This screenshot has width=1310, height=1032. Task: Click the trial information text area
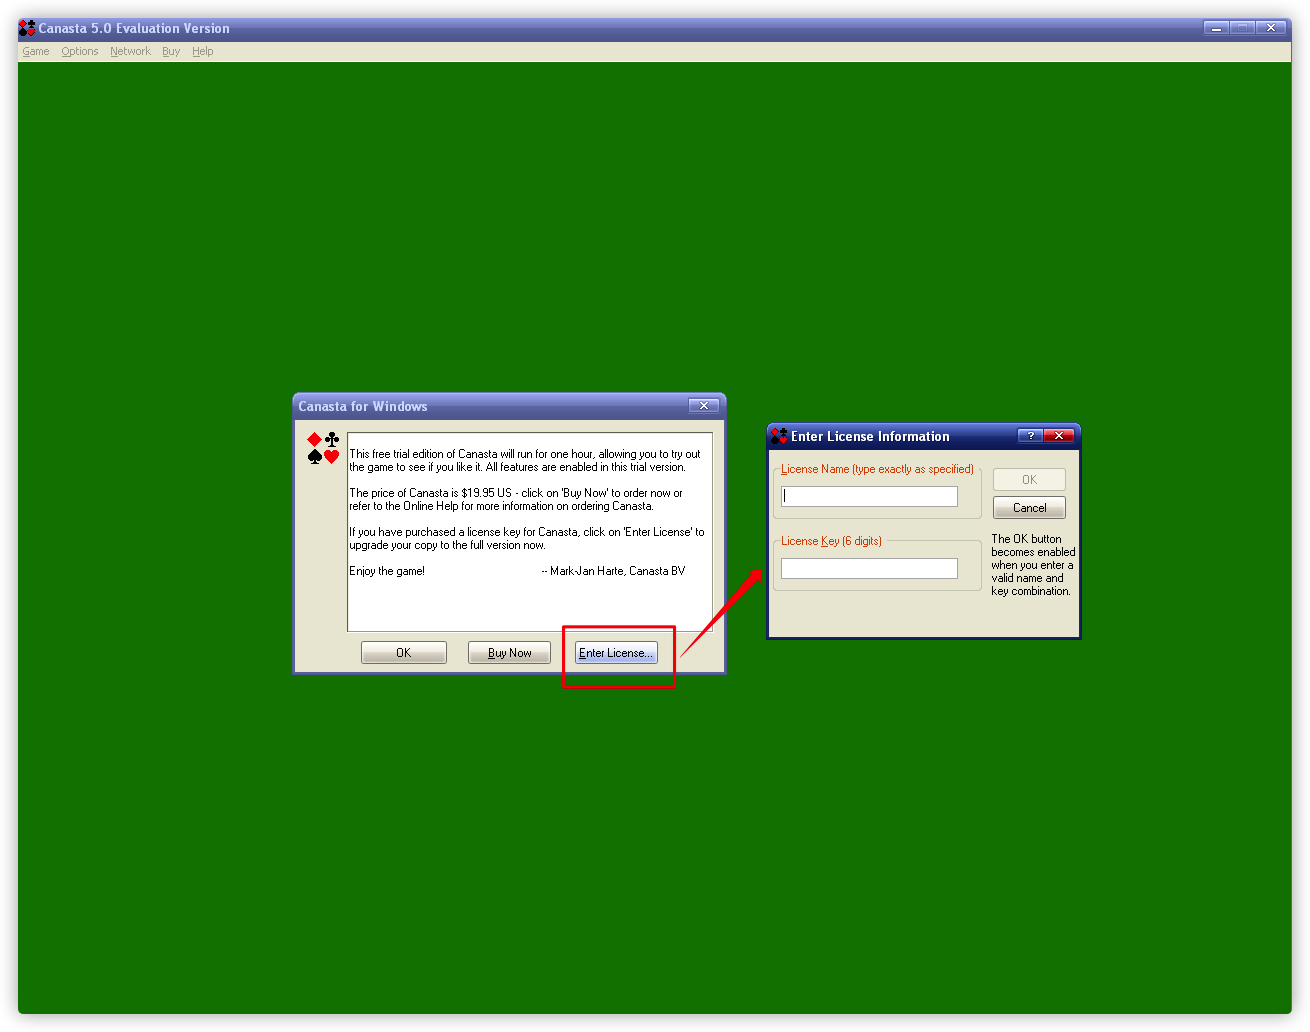(529, 531)
